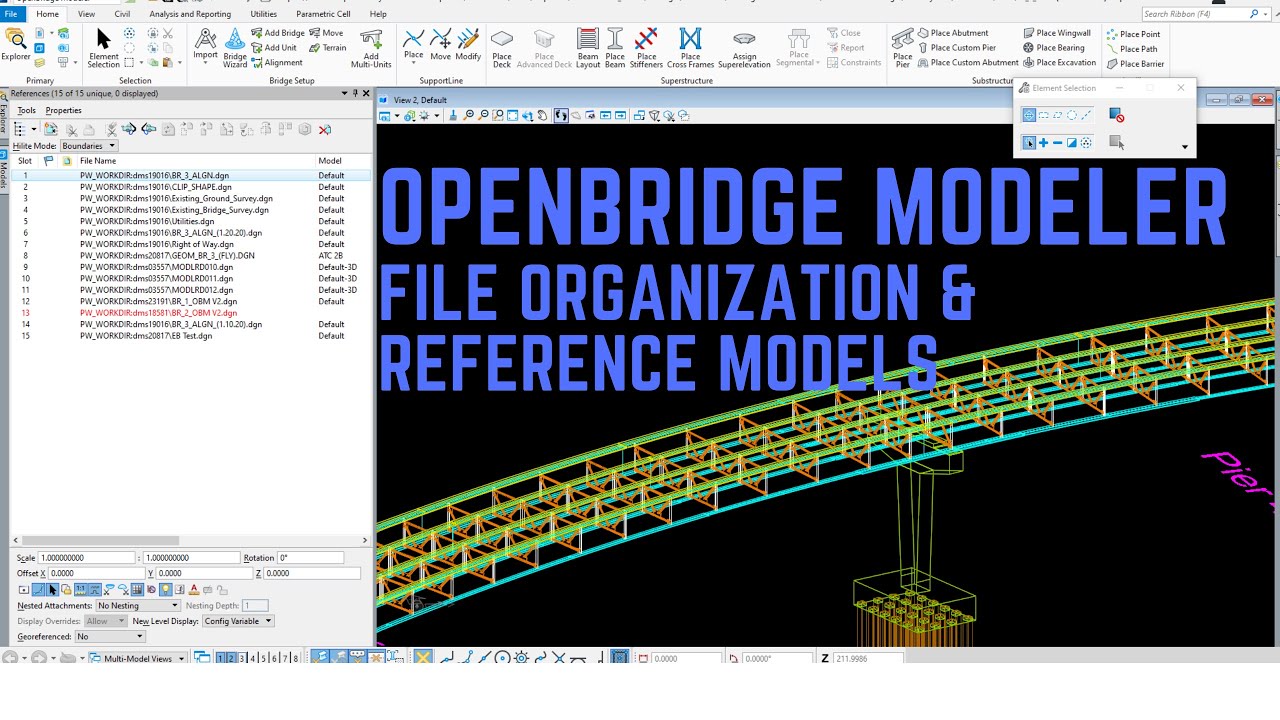Click the Place Pier tool
The height and width of the screenshot is (720, 1280).
pyautogui.click(x=902, y=48)
